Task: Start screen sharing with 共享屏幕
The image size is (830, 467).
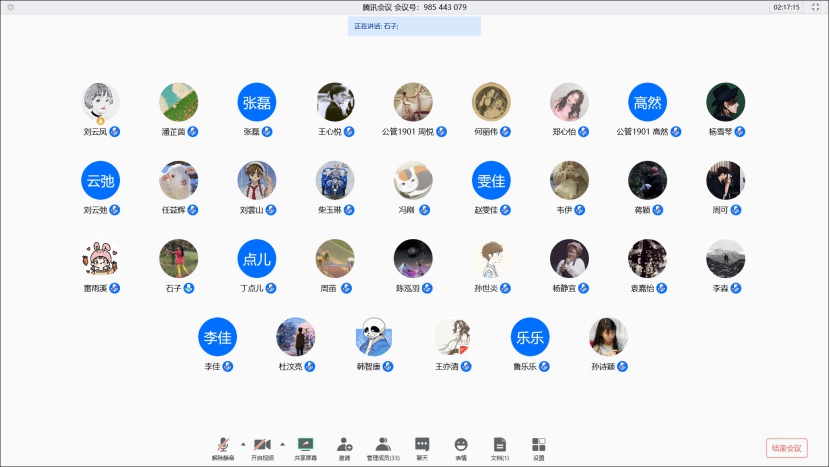Action: [x=305, y=444]
